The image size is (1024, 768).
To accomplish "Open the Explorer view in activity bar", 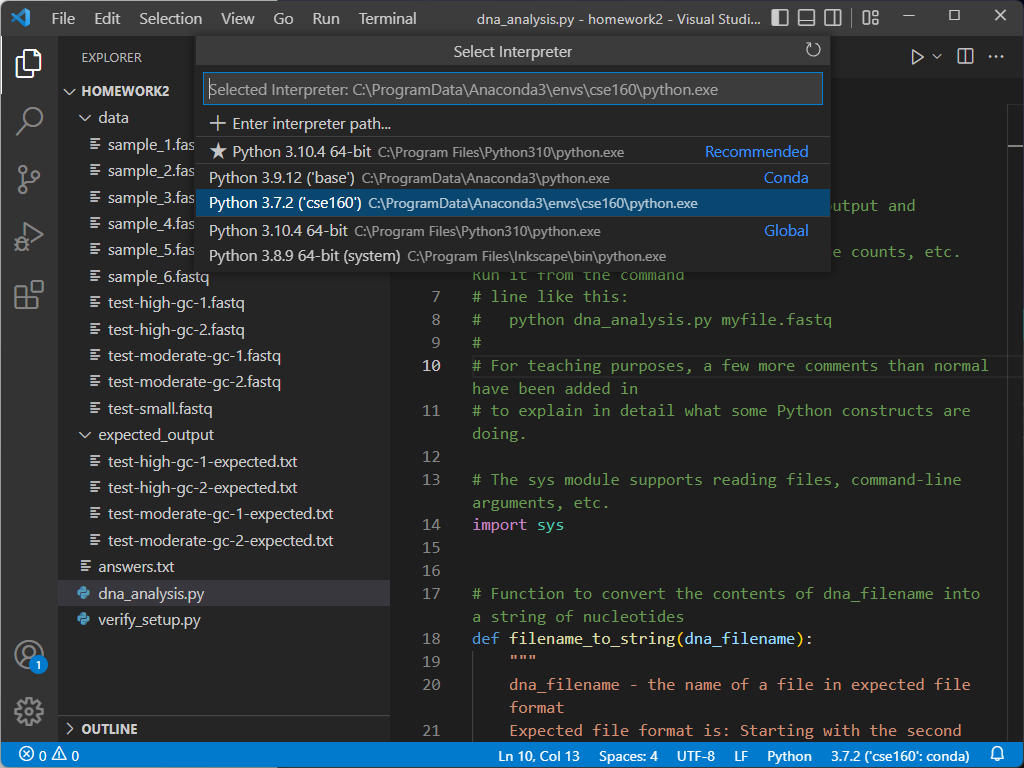I will pyautogui.click(x=29, y=64).
